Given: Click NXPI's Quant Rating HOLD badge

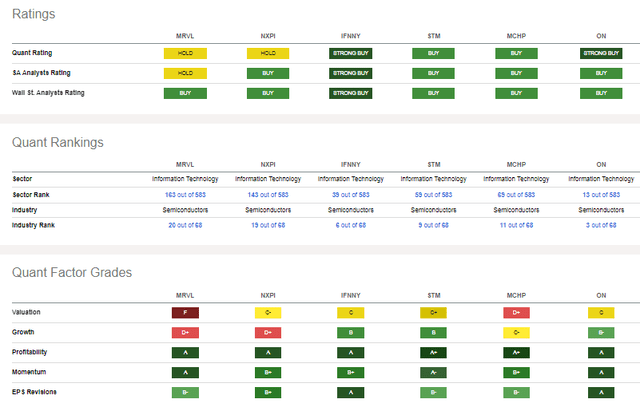Looking at the screenshot, I should click(268, 53).
